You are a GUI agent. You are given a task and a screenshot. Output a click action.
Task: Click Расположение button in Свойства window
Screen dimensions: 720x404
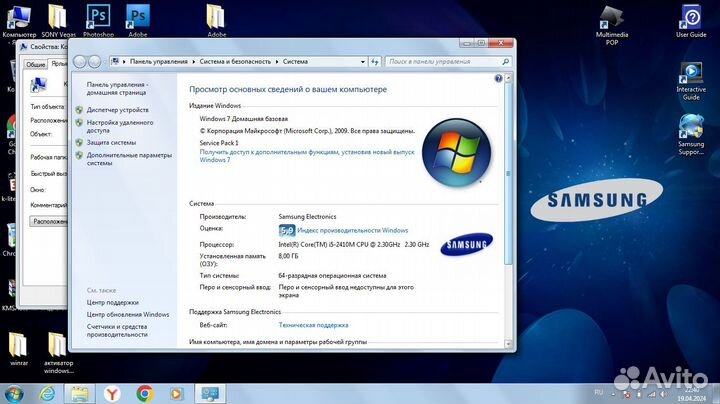click(49, 221)
